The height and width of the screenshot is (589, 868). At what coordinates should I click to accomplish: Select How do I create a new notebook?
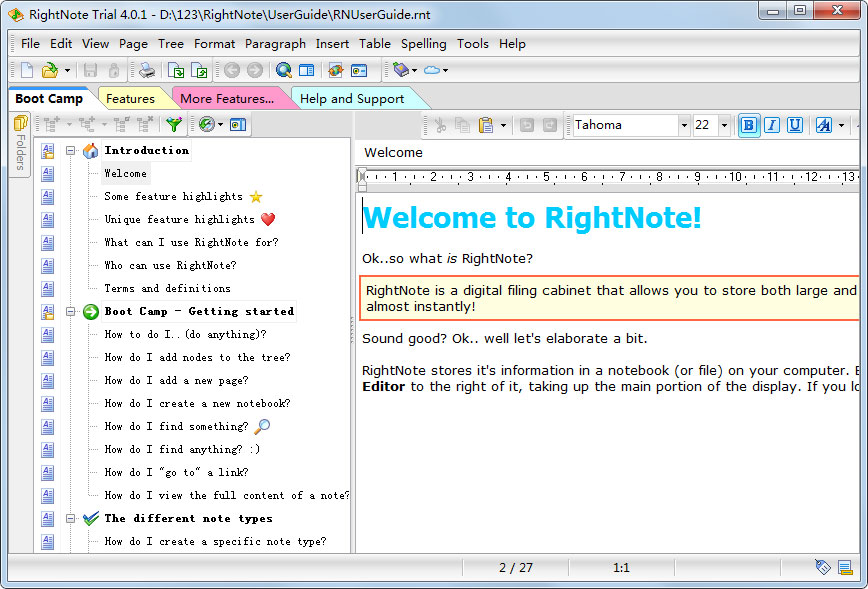click(x=197, y=404)
